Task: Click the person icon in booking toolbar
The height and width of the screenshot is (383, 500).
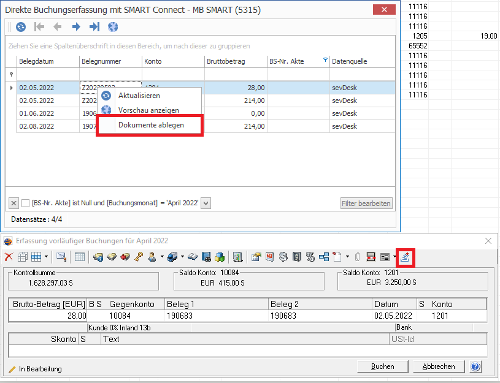Action: 152,257
